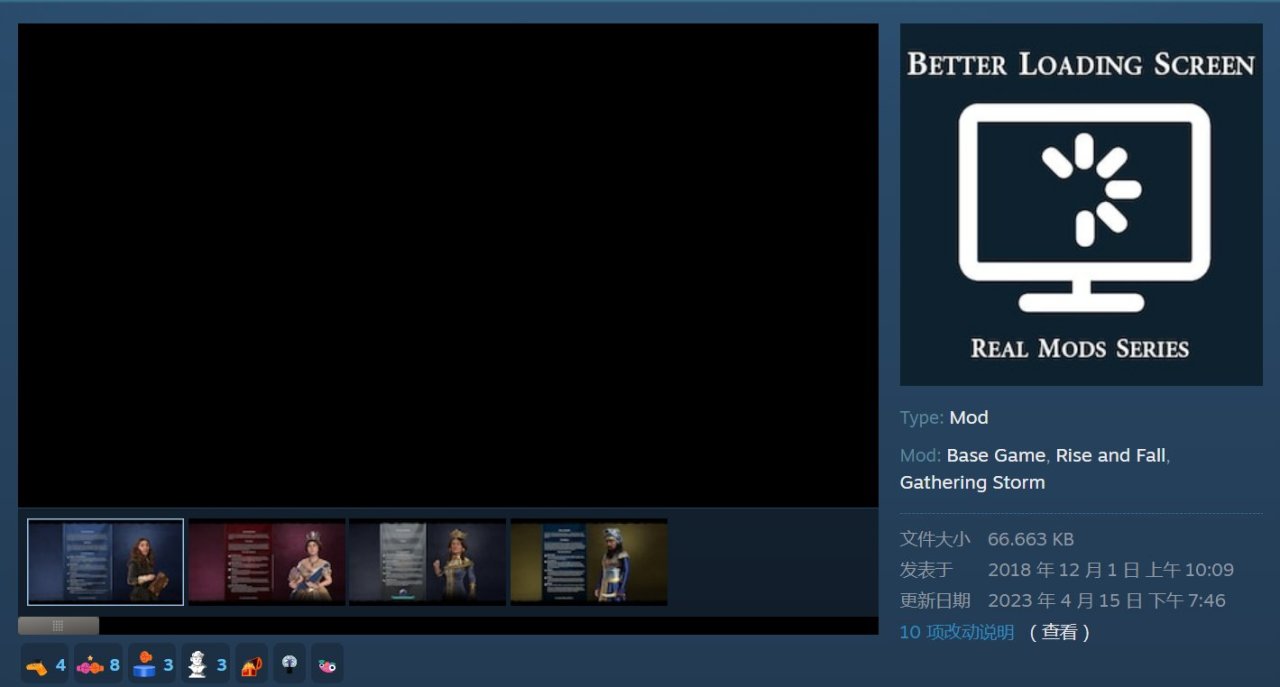The image size is (1280, 687).
Task: Click the thumbnail strip scrollbar handle
Action: coord(58,626)
